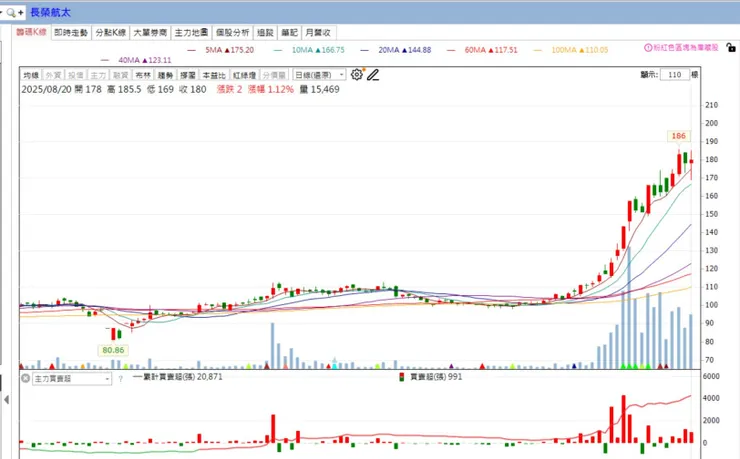
Task: Click the pink info circle icon
Action: coord(648,48)
